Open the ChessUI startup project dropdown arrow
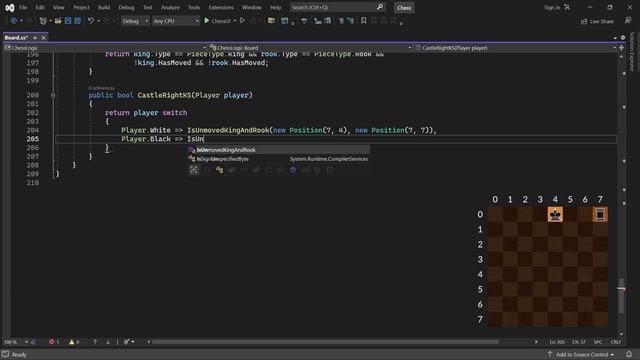The image size is (640, 360). [235, 21]
